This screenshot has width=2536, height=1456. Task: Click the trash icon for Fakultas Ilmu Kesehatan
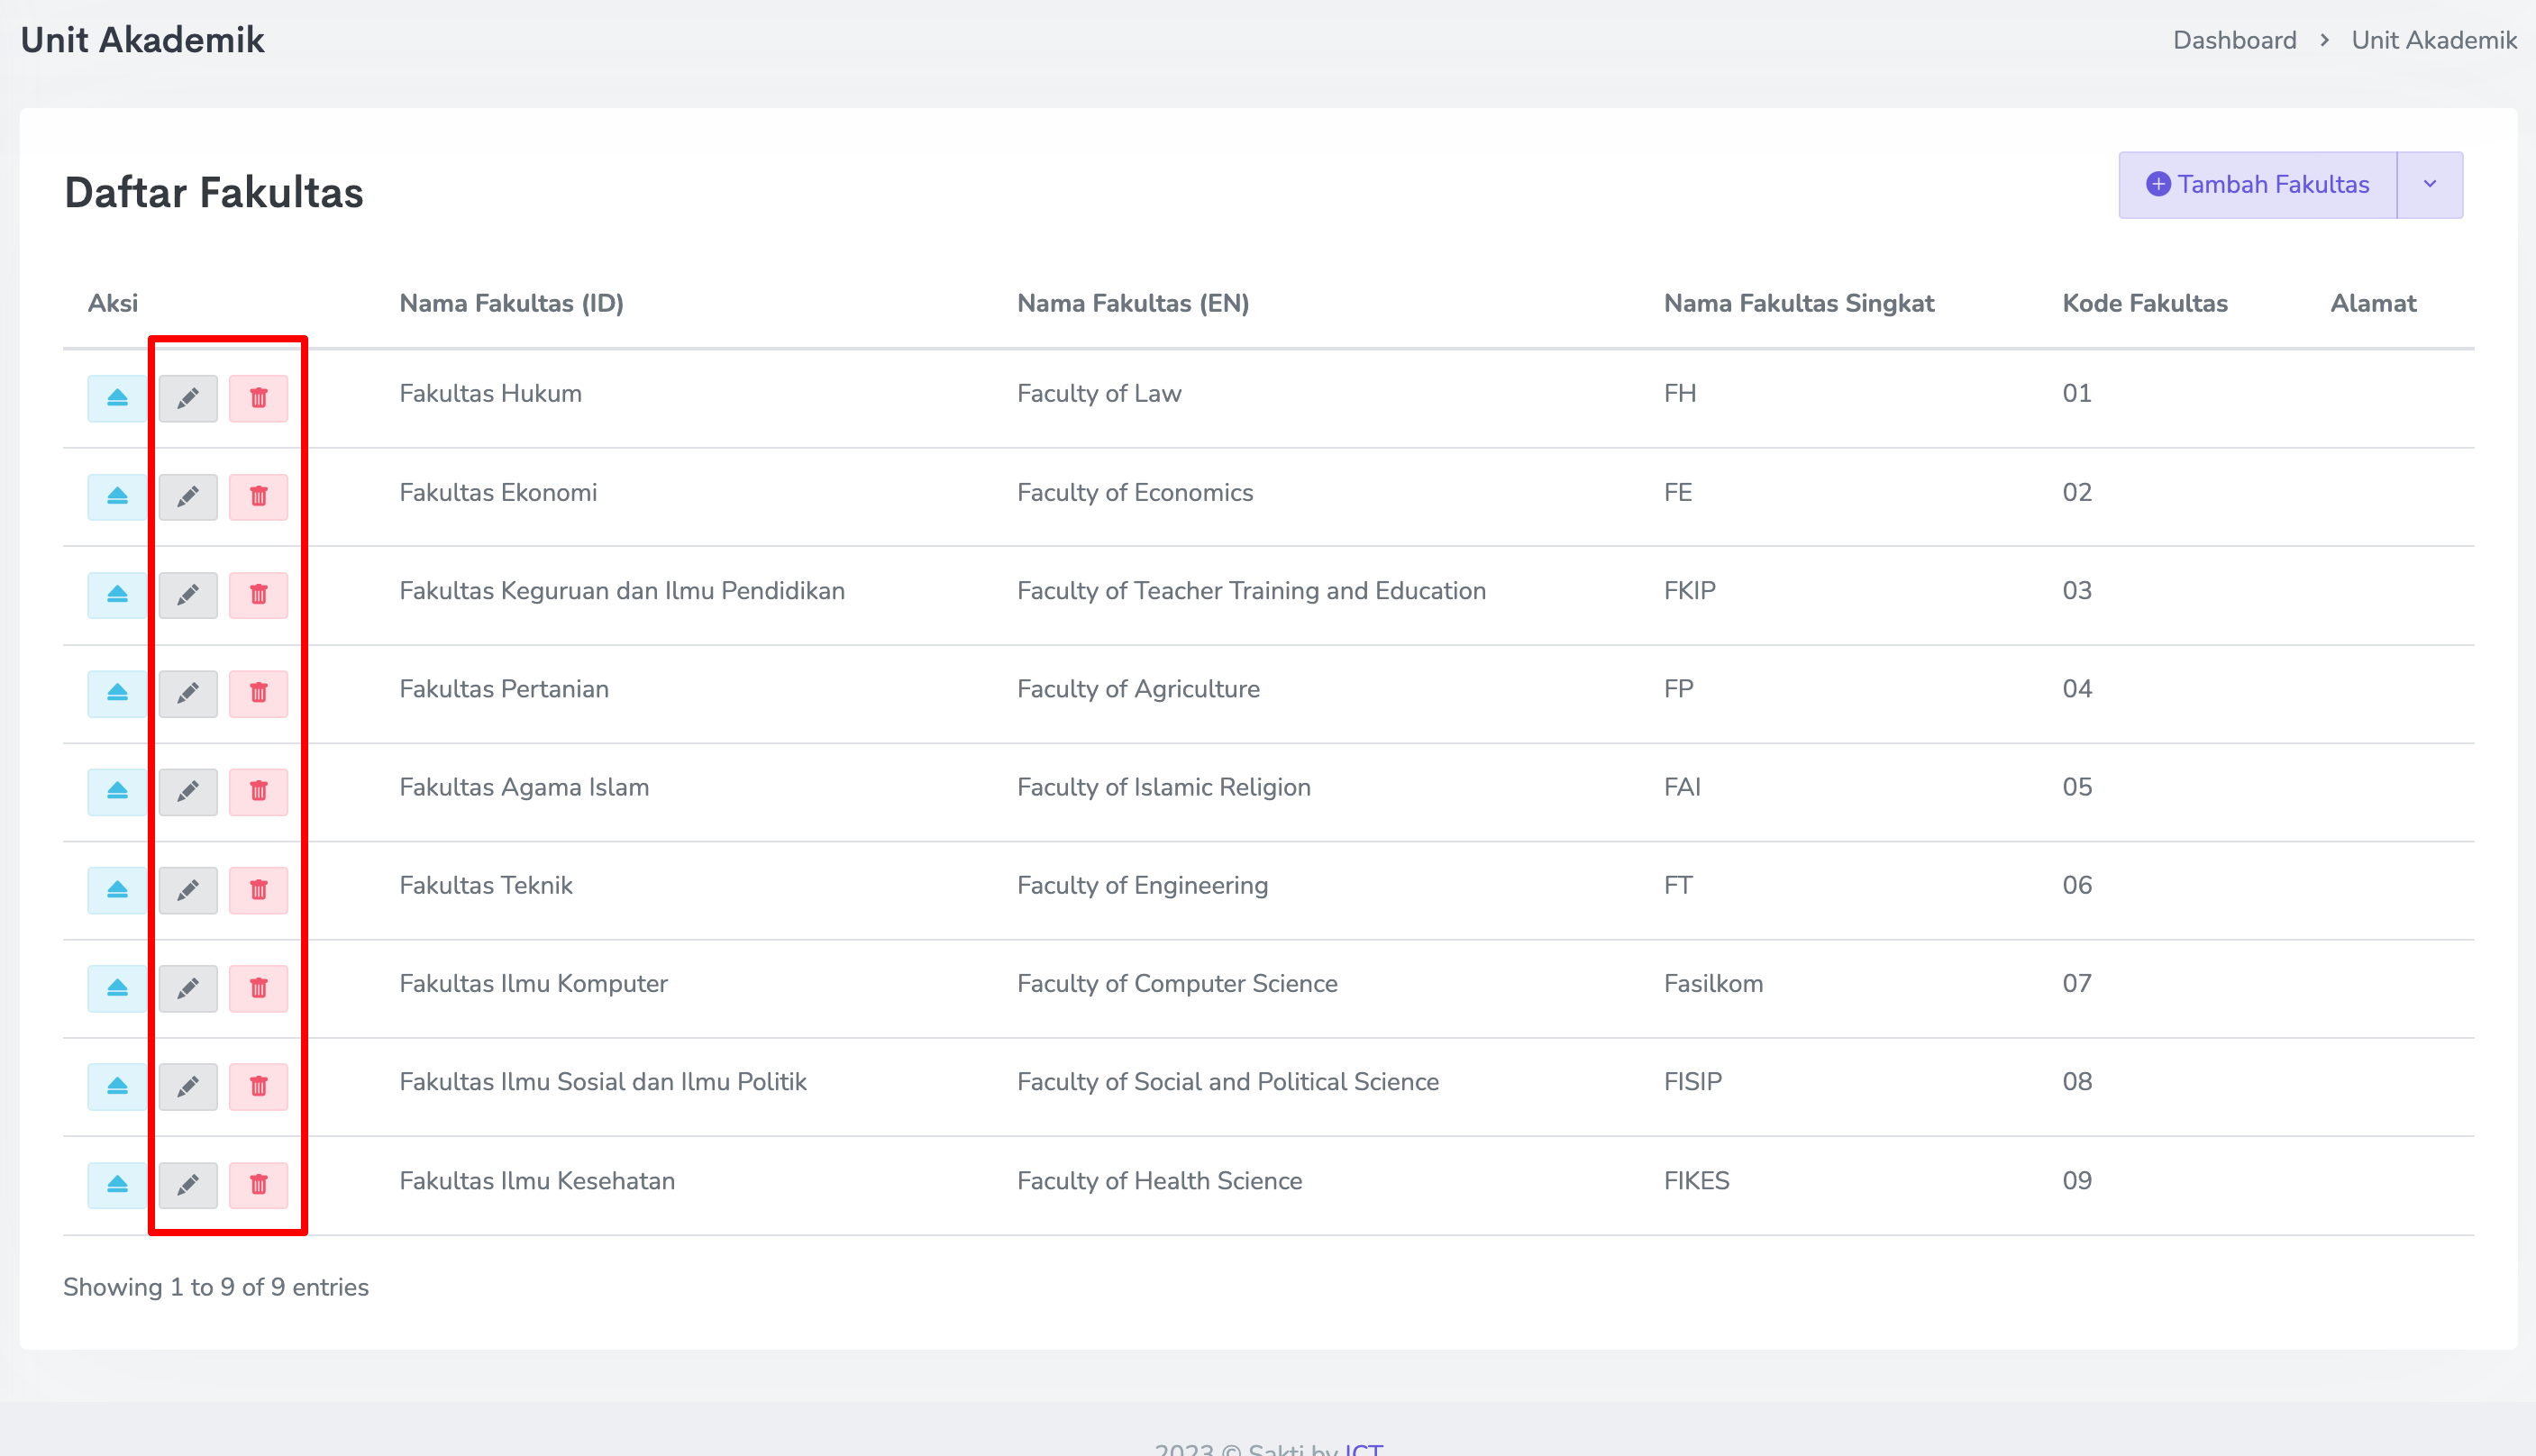point(258,1184)
